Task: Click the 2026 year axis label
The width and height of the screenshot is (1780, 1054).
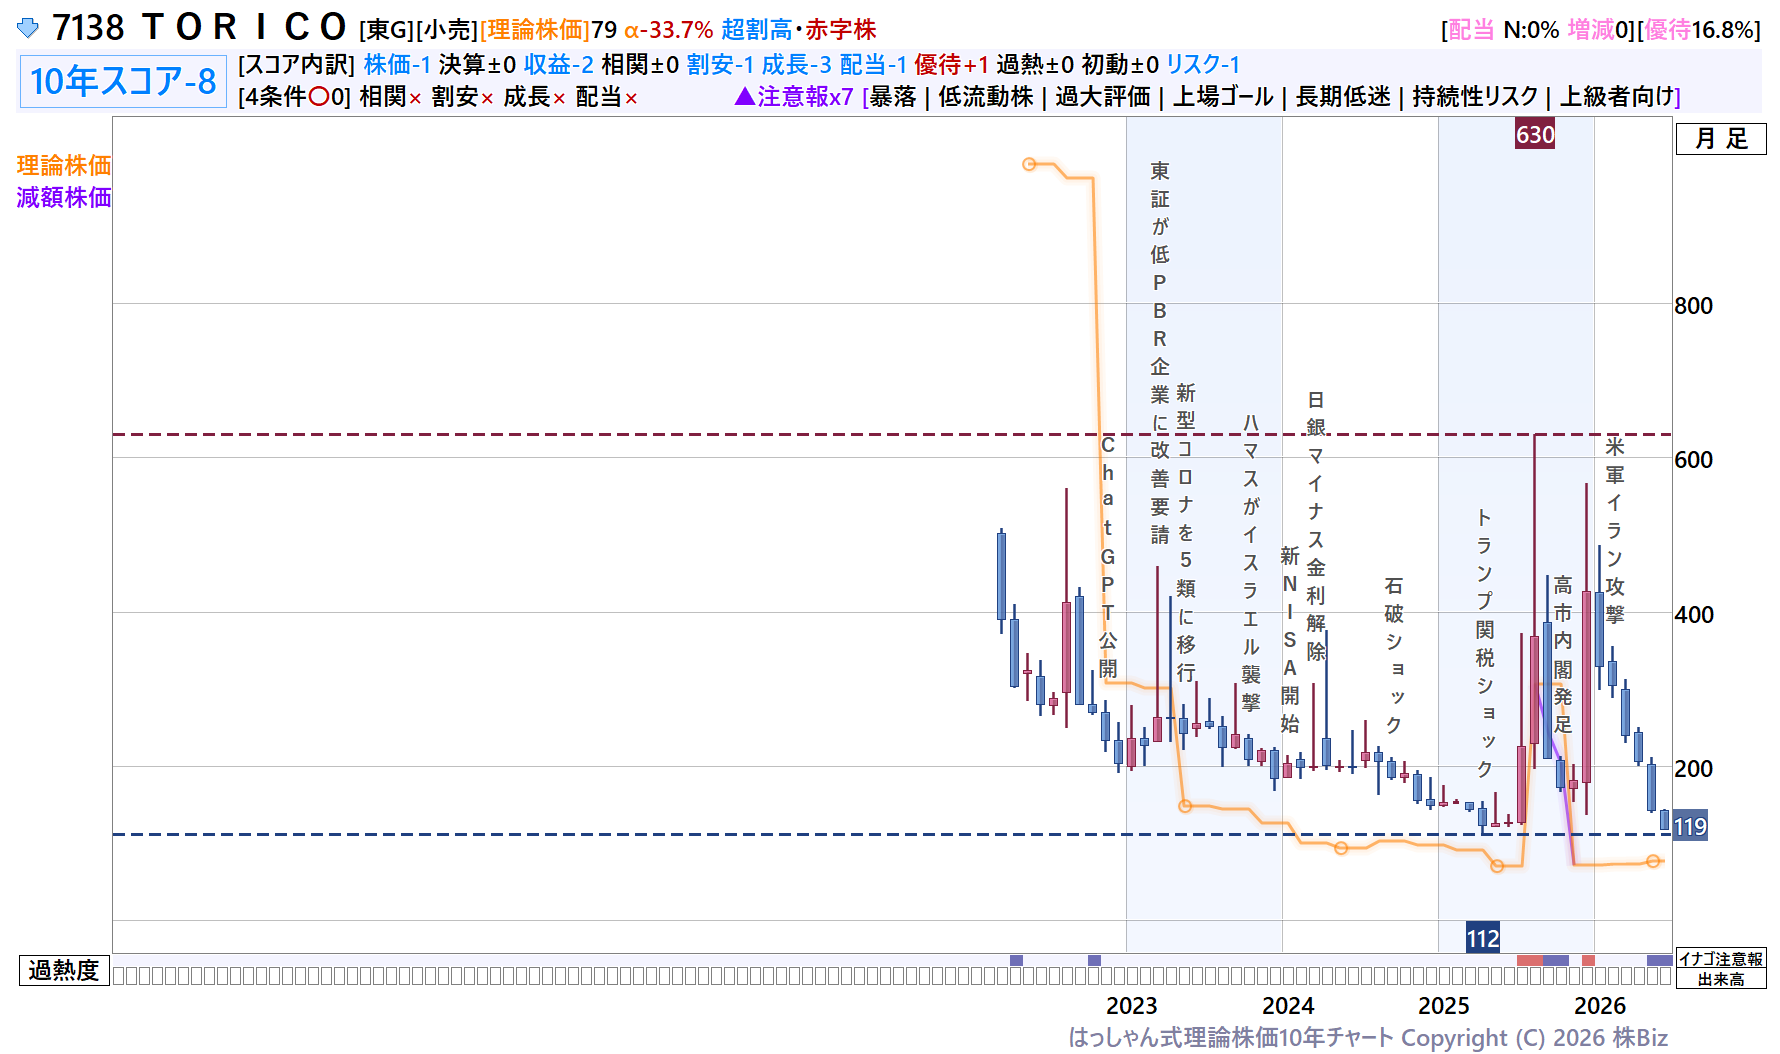Action: coord(1600,1006)
